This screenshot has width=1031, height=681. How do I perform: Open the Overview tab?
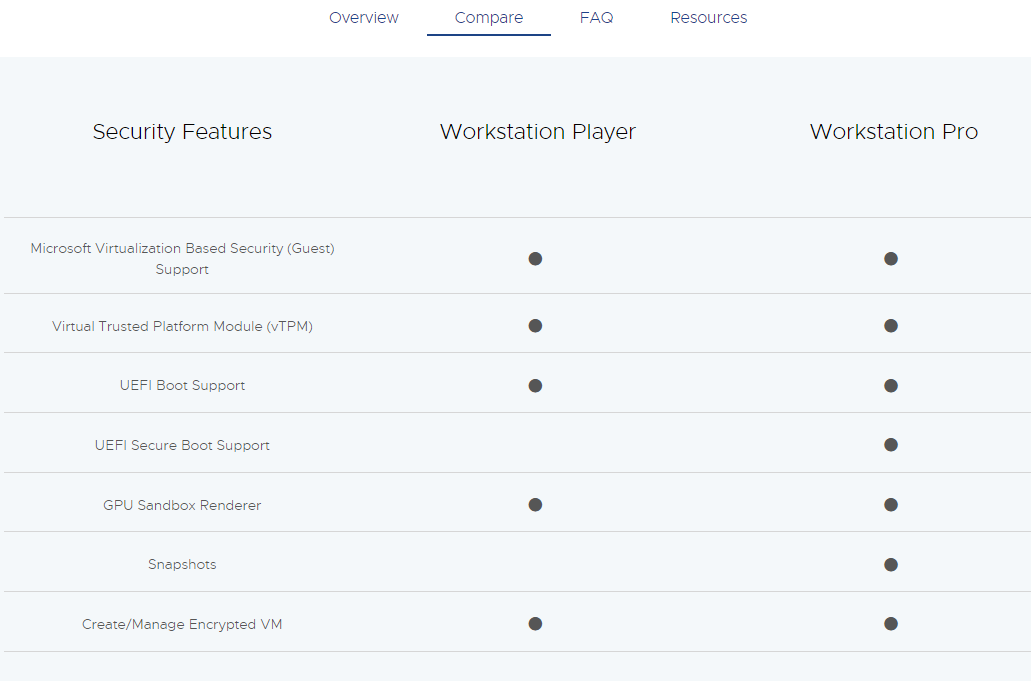(x=364, y=18)
